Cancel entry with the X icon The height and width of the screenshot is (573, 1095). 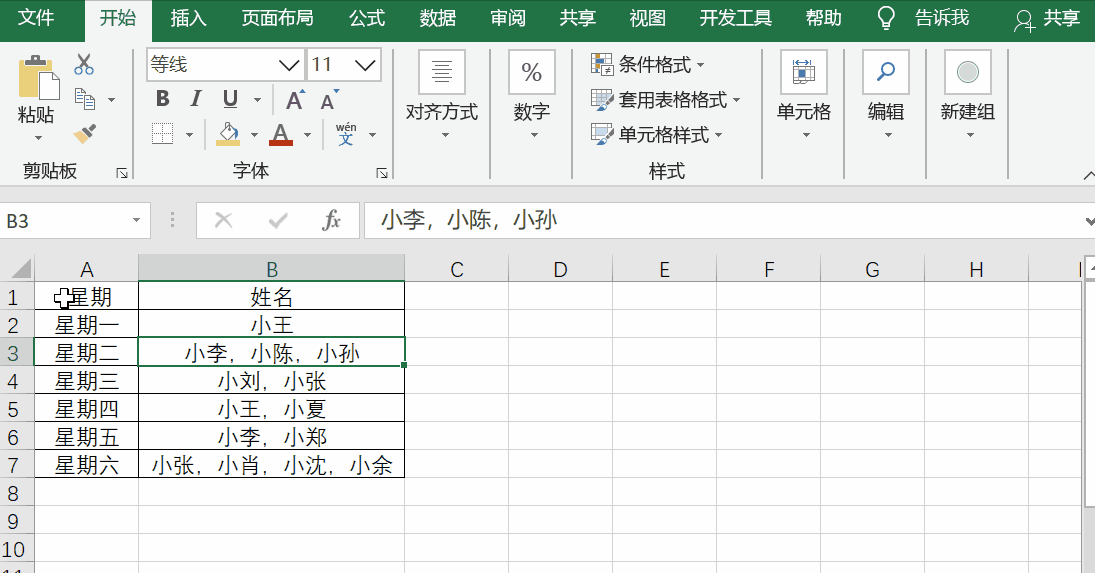[x=223, y=221]
